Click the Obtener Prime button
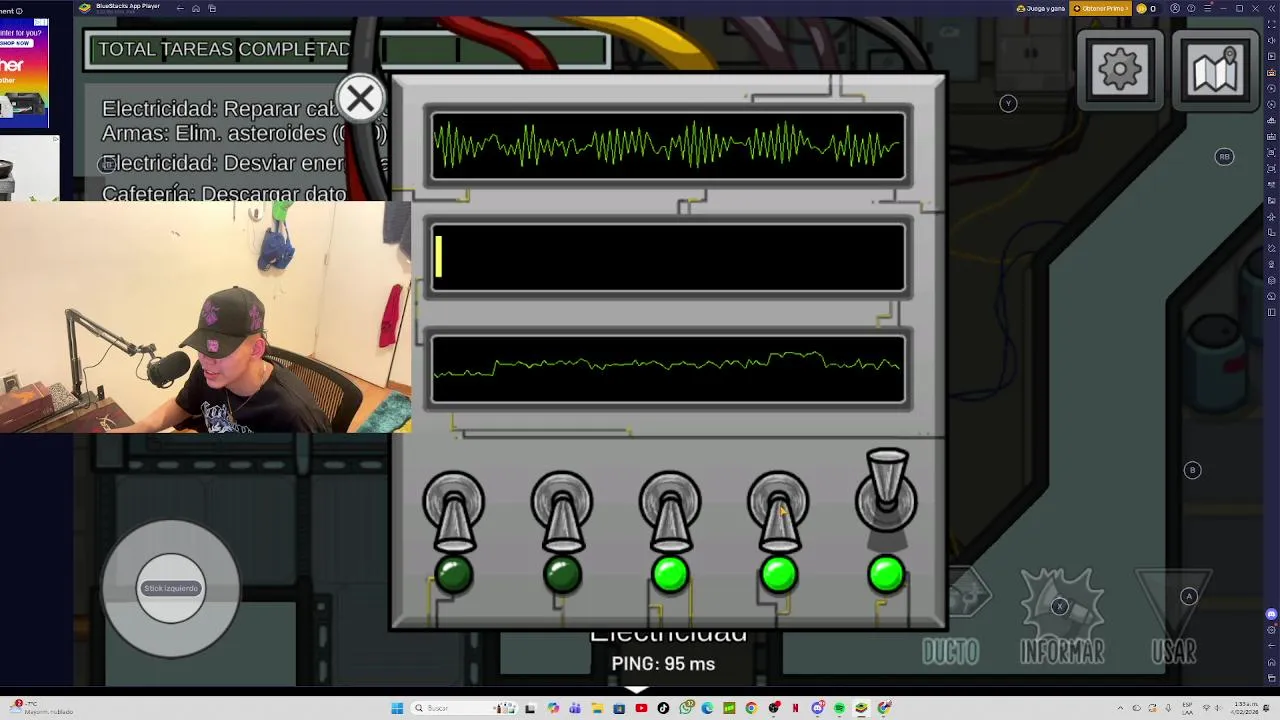The width and height of the screenshot is (1280, 720). point(1101,8)
